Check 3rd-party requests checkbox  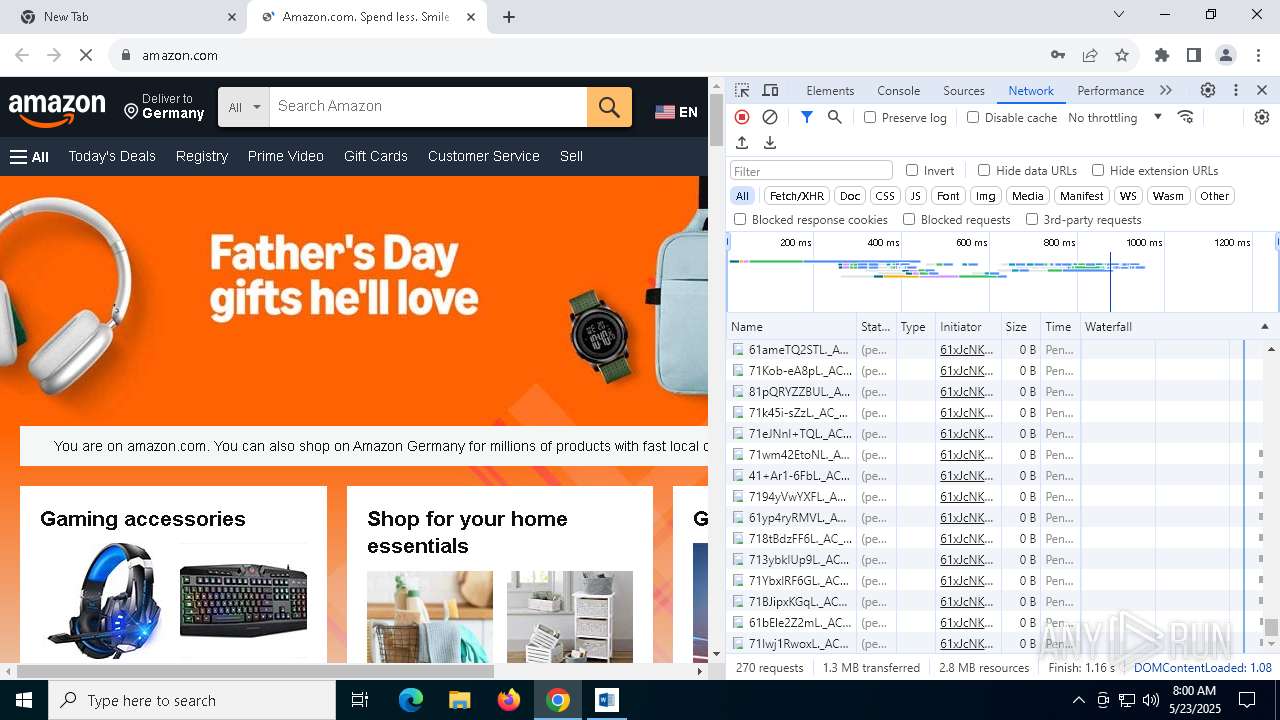coord(1032,219)
